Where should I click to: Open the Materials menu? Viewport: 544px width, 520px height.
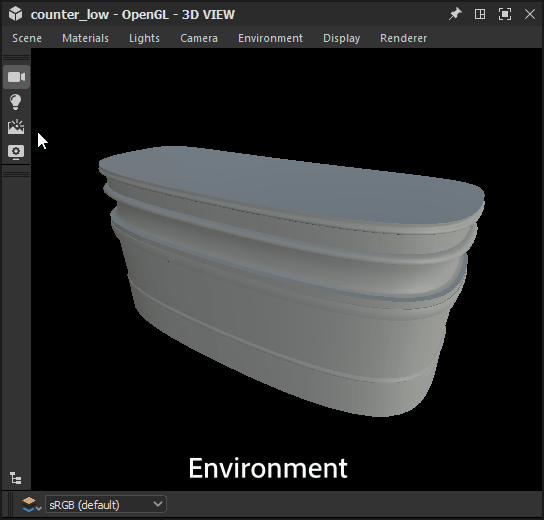(85, 38)
